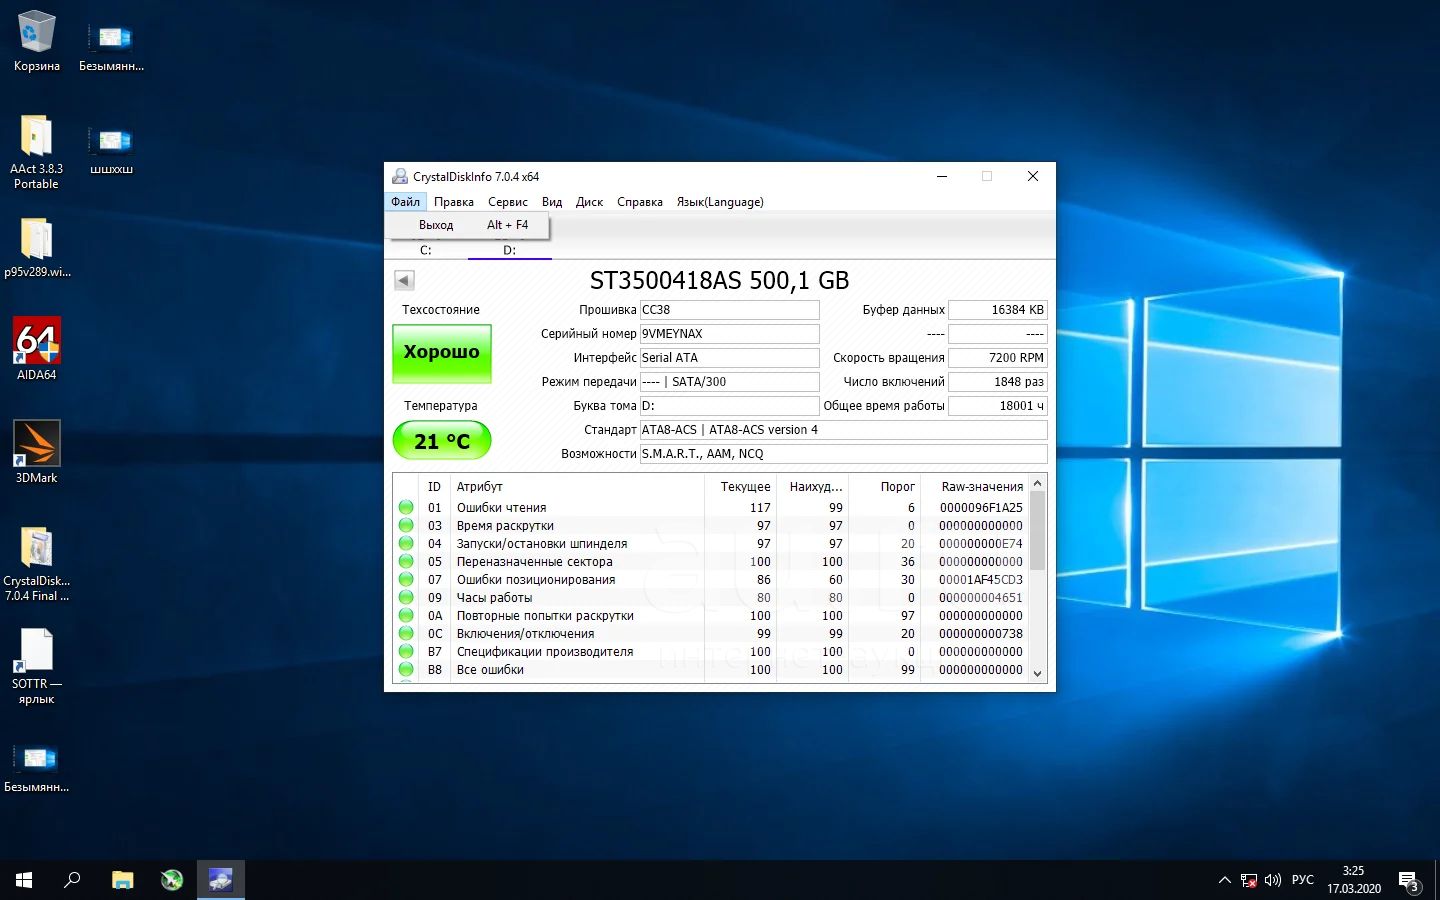Click the attribute list scrollbar thumb
The height and width of the screenshot is (900, 1440).
point(1037,531)
